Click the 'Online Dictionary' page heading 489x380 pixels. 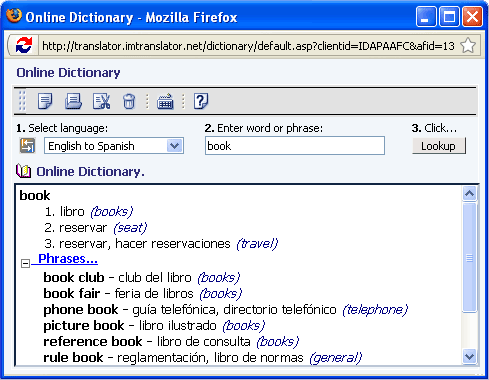click(68, 73)
